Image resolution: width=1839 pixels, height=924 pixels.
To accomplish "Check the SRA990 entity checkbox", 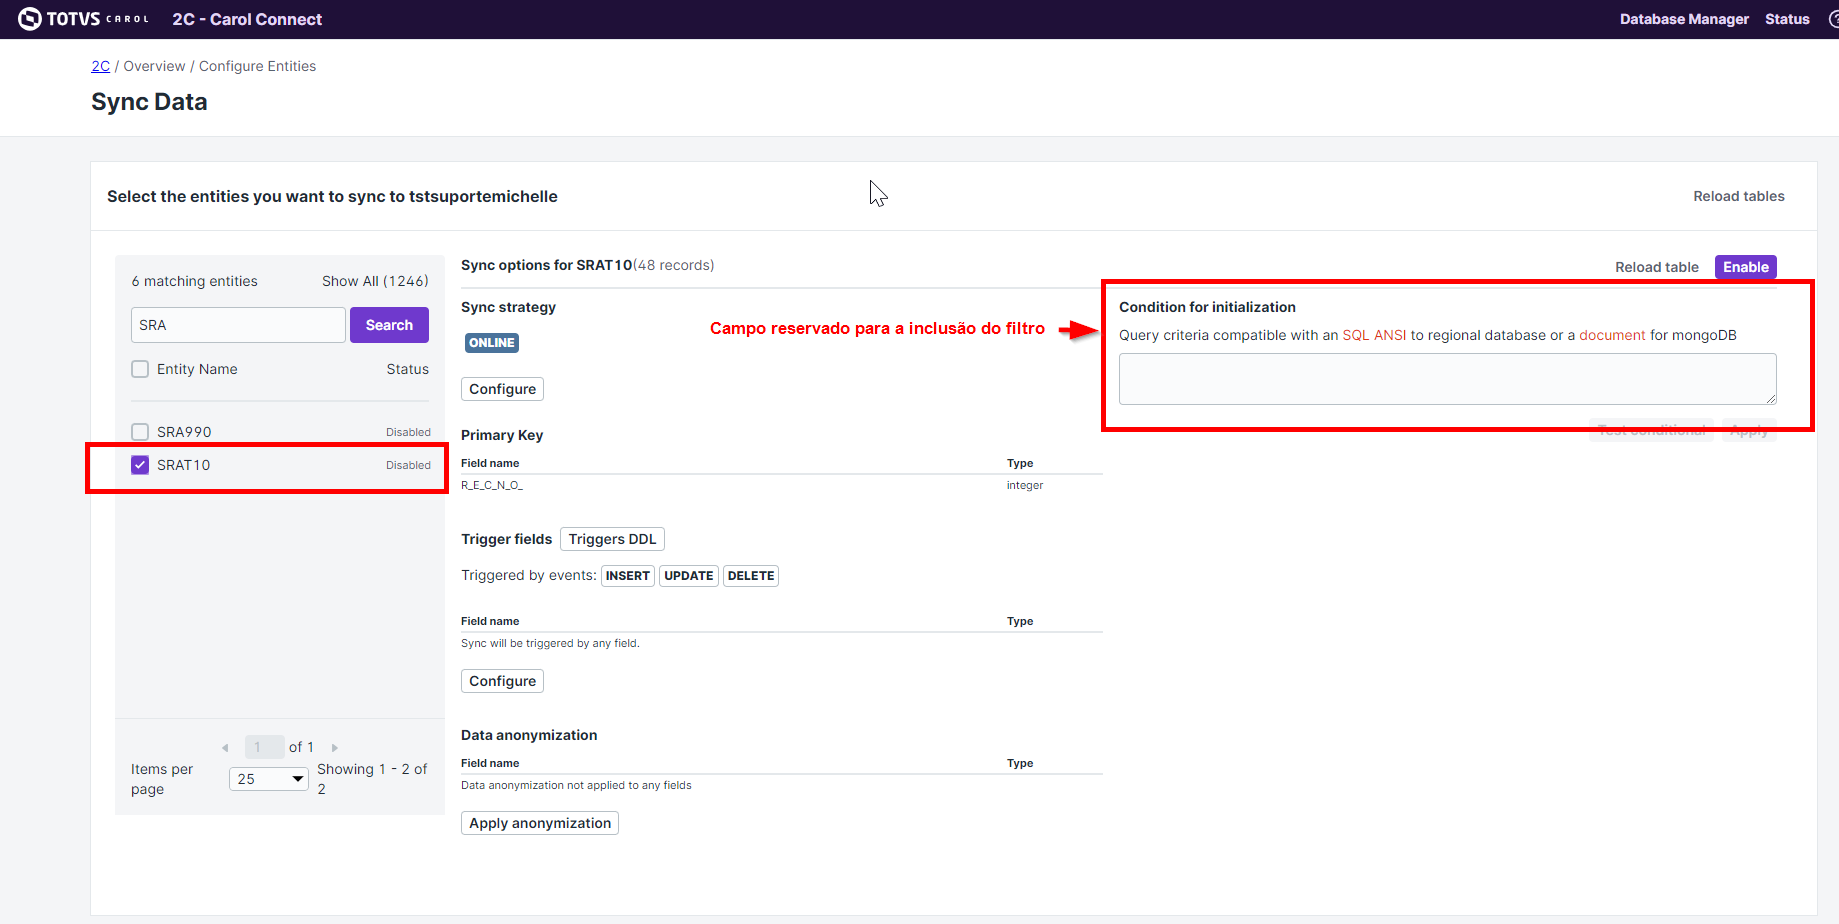I will pos(140,431).
